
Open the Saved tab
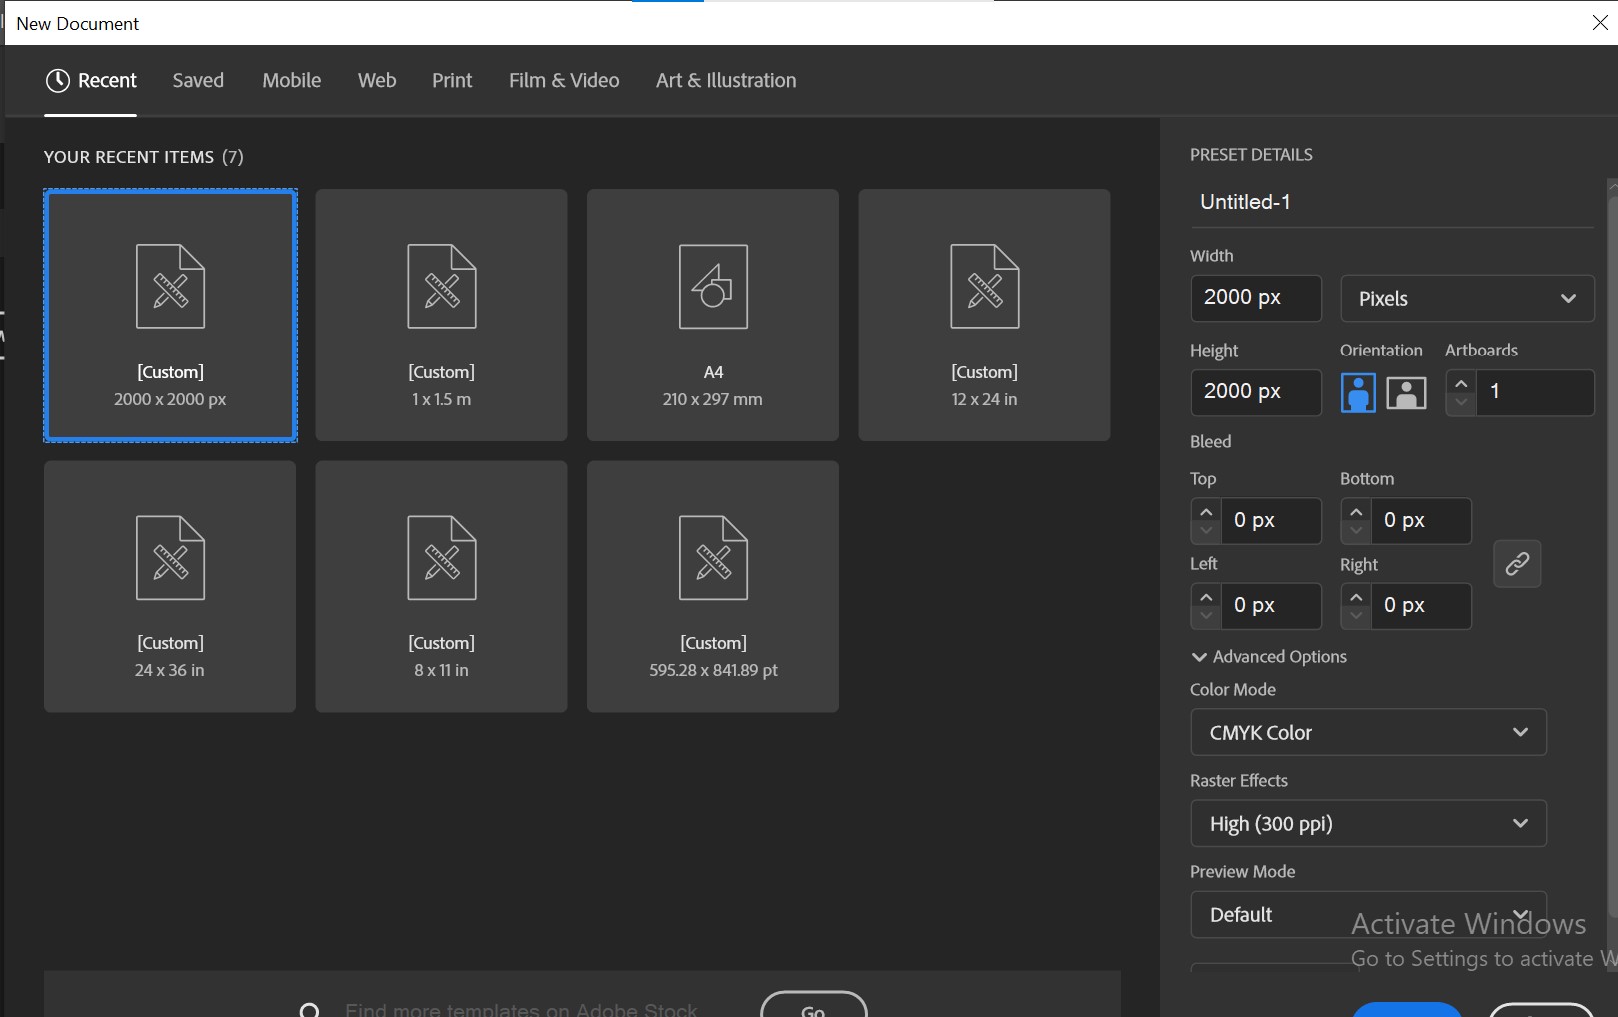[198, 81]
